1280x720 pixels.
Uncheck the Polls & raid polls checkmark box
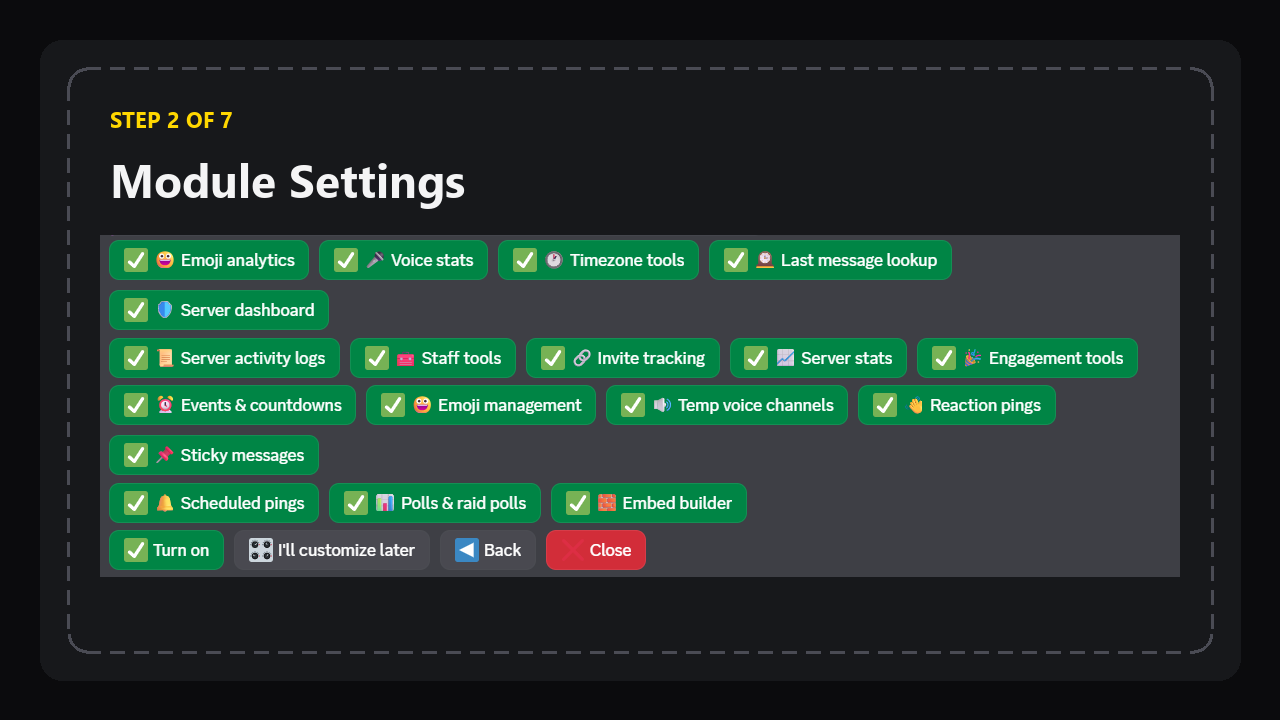(356, 503)
